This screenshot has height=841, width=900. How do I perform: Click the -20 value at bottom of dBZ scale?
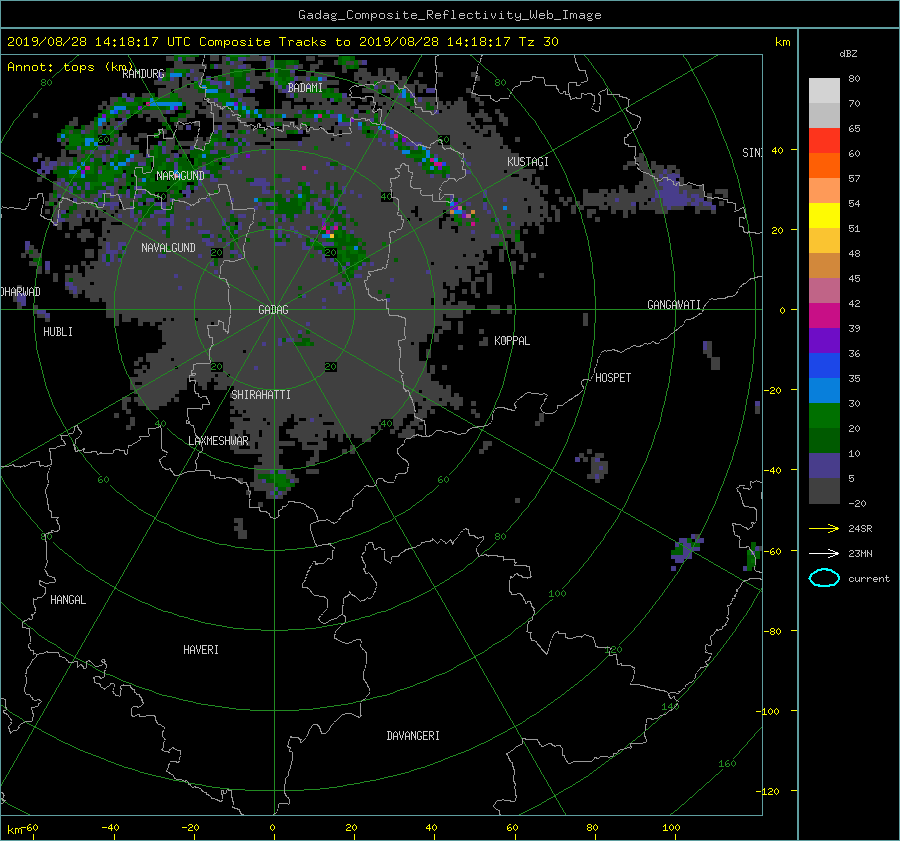pyautogui.click(x=857, y=503)
